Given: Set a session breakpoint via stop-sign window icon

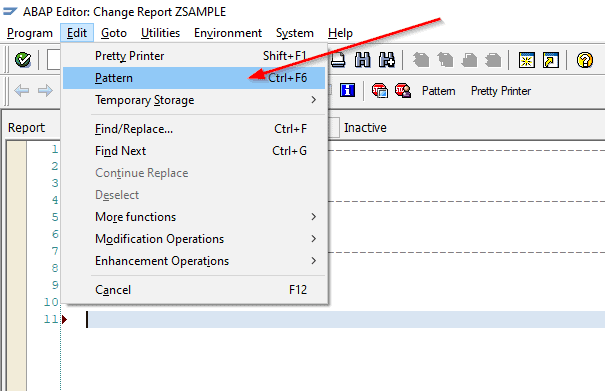Looking at the screenshot, I should click(x=380, y=91).
